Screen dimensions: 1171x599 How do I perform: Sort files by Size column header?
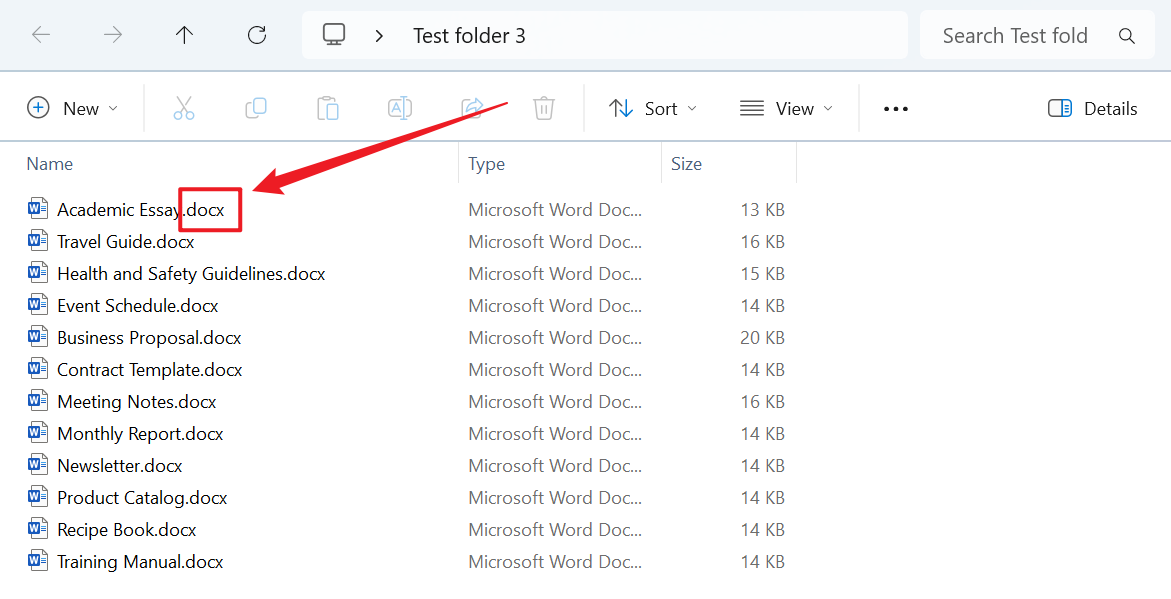coord(686,164)
